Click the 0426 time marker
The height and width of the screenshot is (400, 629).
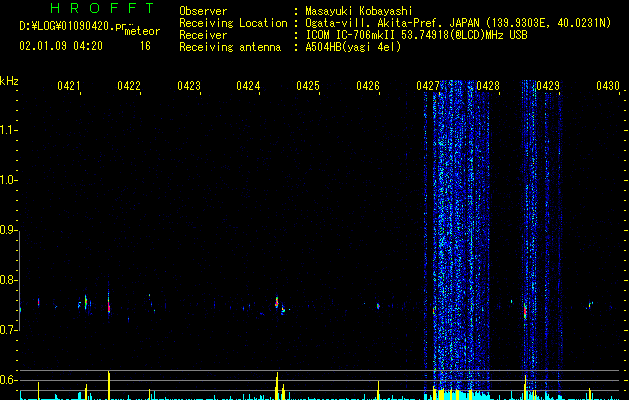[x=368, y=85]
